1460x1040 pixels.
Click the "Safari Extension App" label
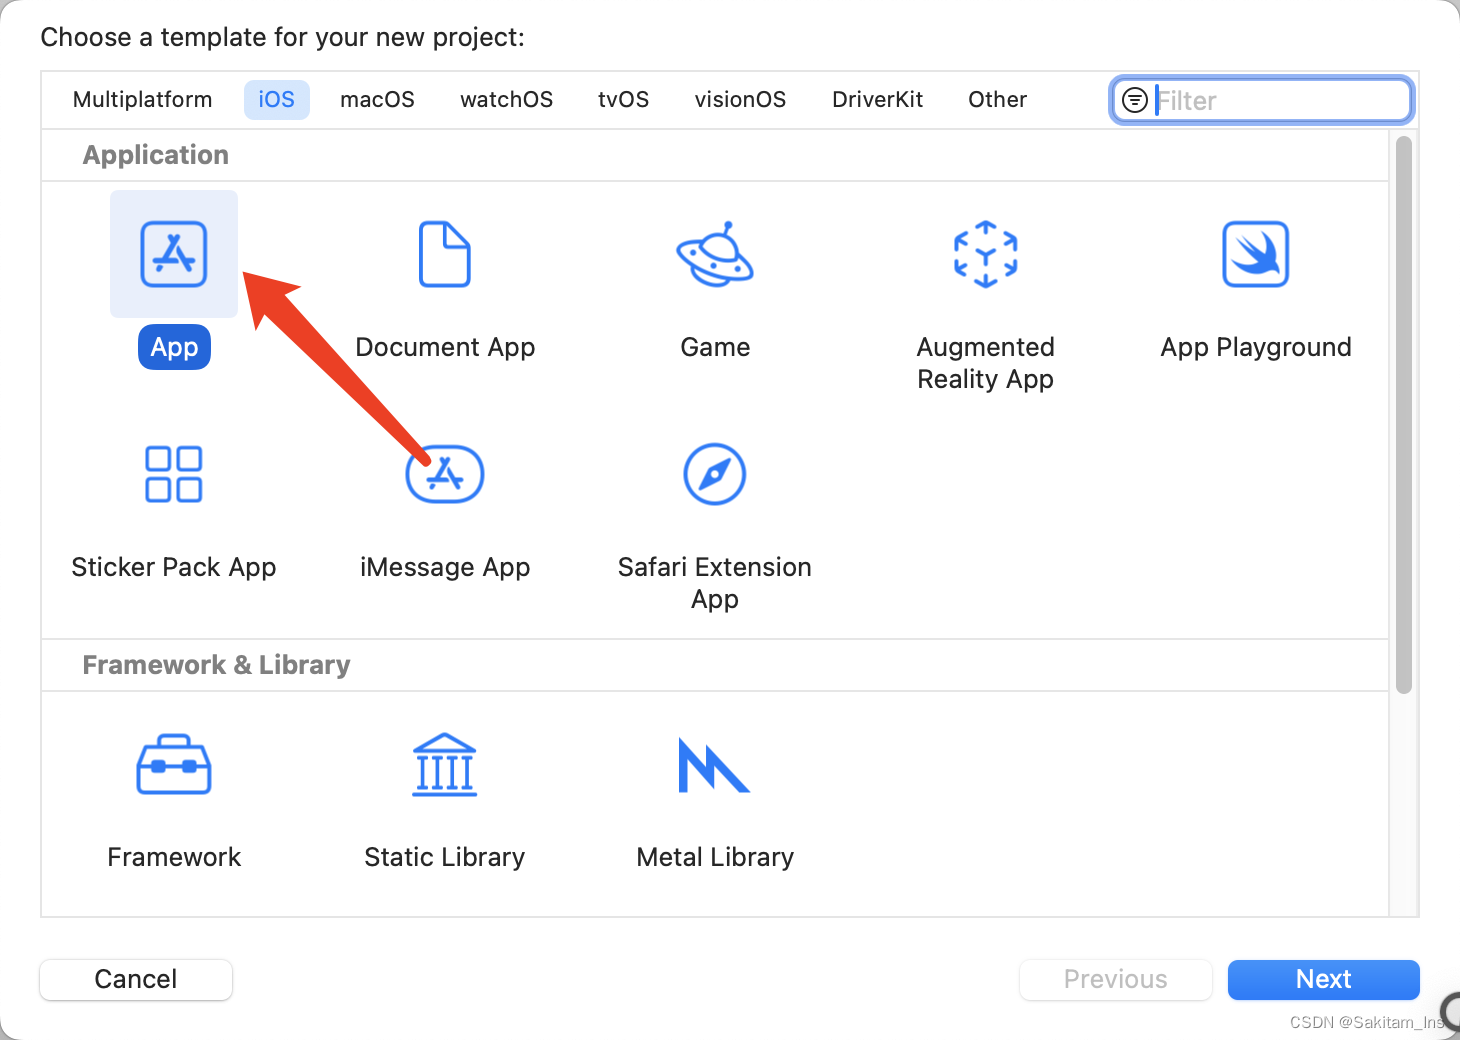point(715,583)
